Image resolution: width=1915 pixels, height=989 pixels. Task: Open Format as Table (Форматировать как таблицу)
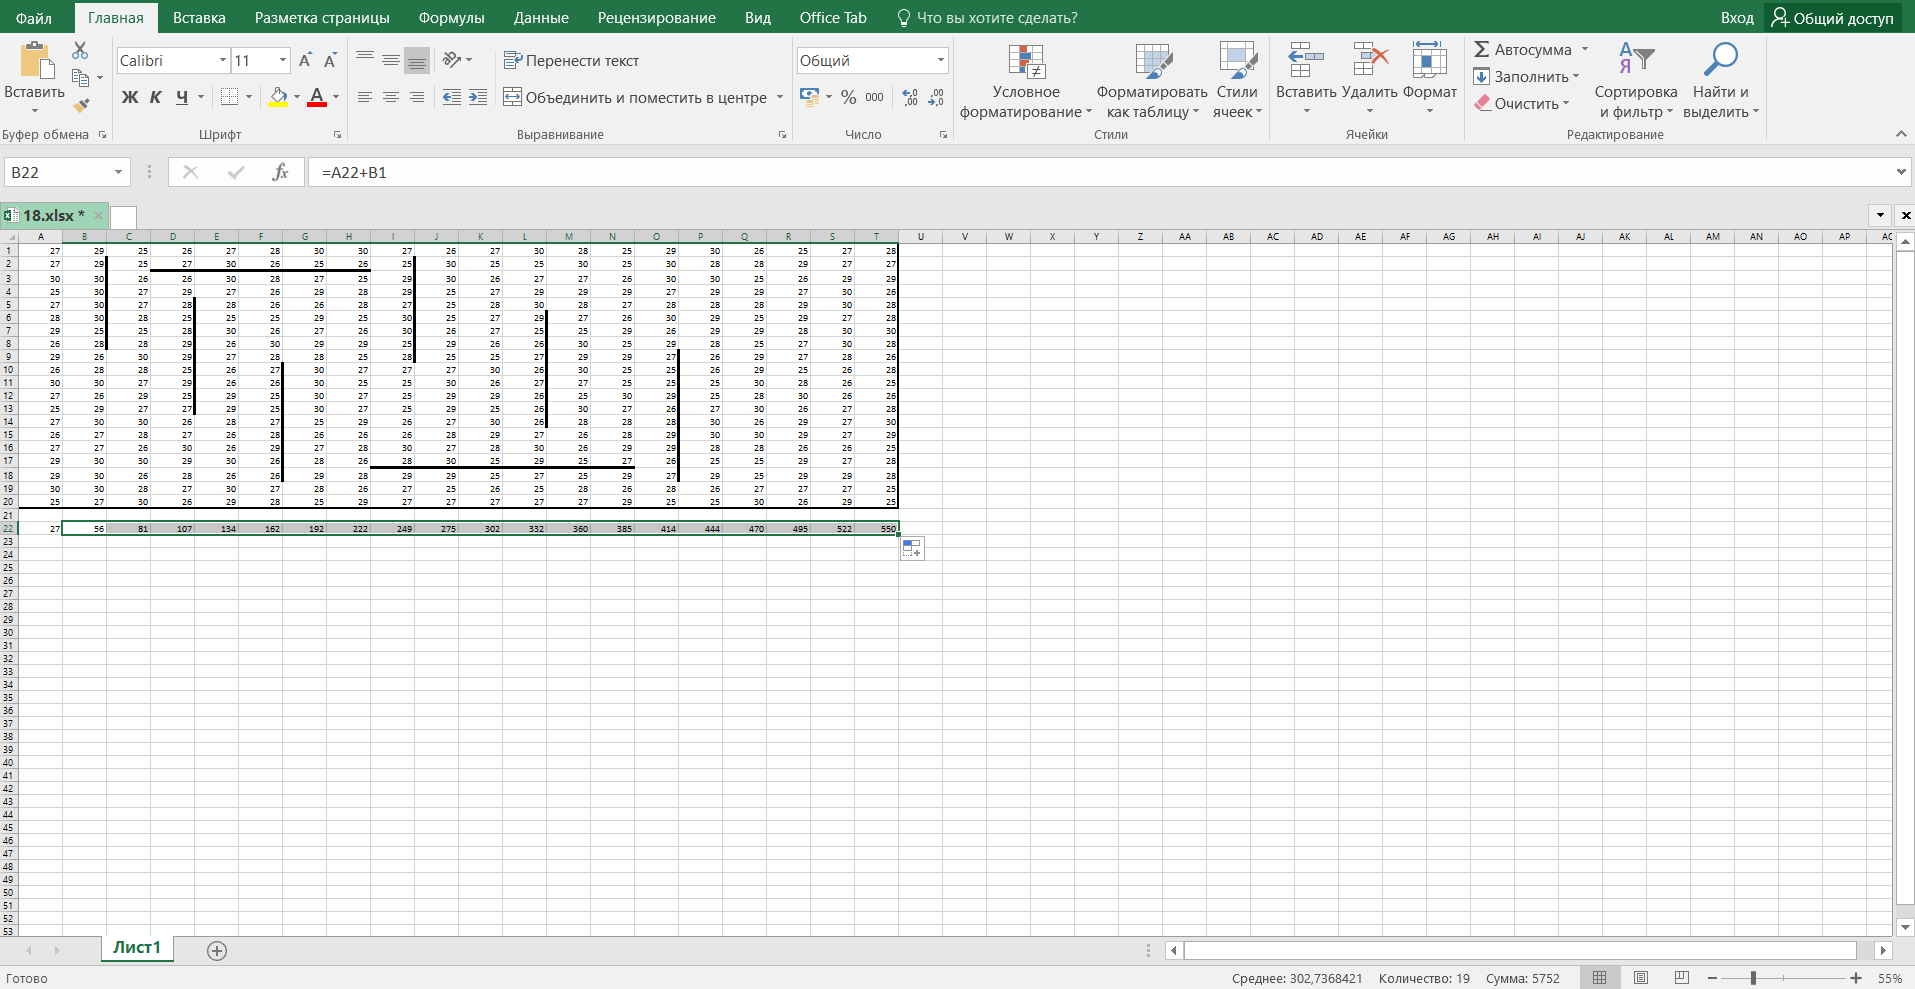pos(1153,81)
